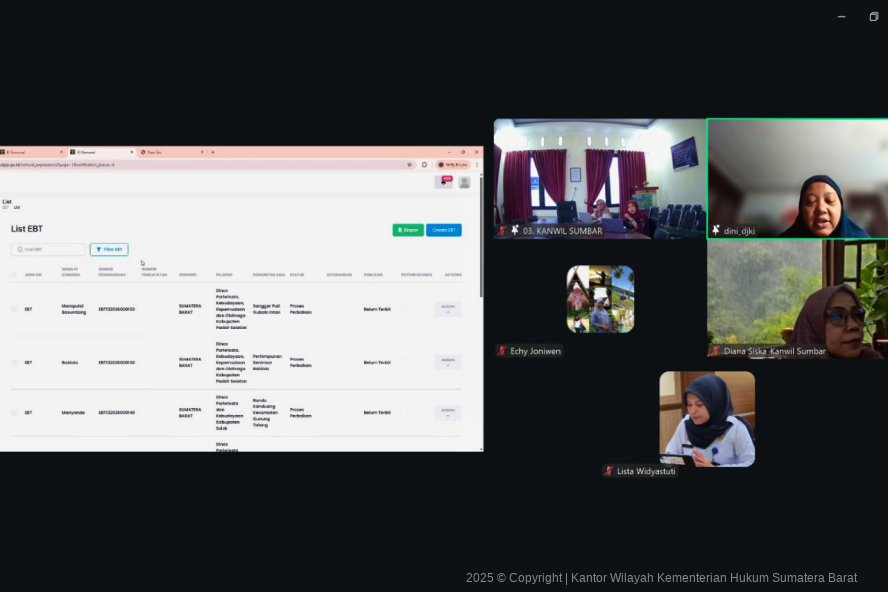This screenshot has width=888, height=592.
Task: Click muted mic icon beside Lista Widyastuti
Action: pyautogui.click(x=608, y=471)
